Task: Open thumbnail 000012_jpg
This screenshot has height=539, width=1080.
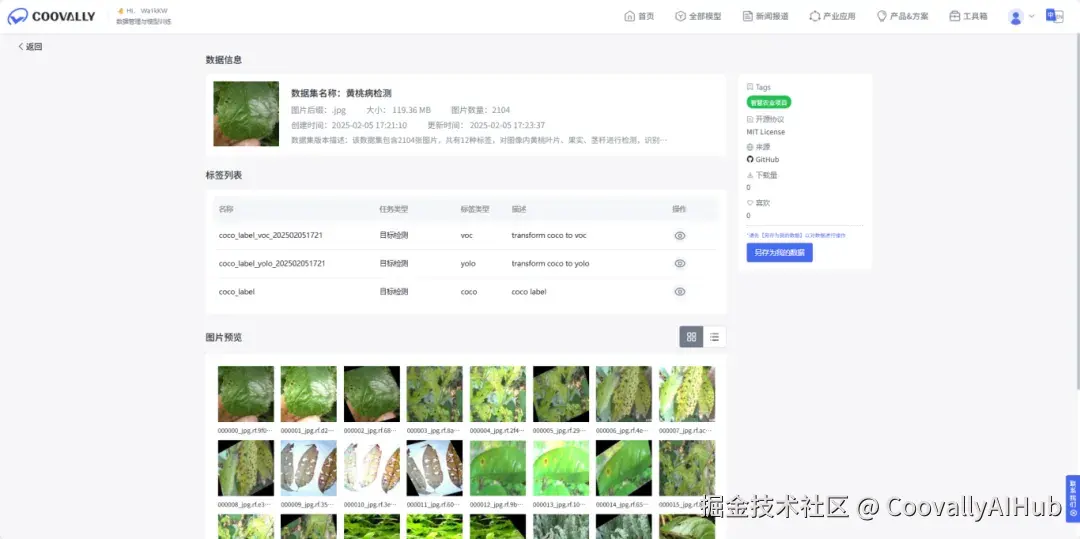Action: coord(498,468)
